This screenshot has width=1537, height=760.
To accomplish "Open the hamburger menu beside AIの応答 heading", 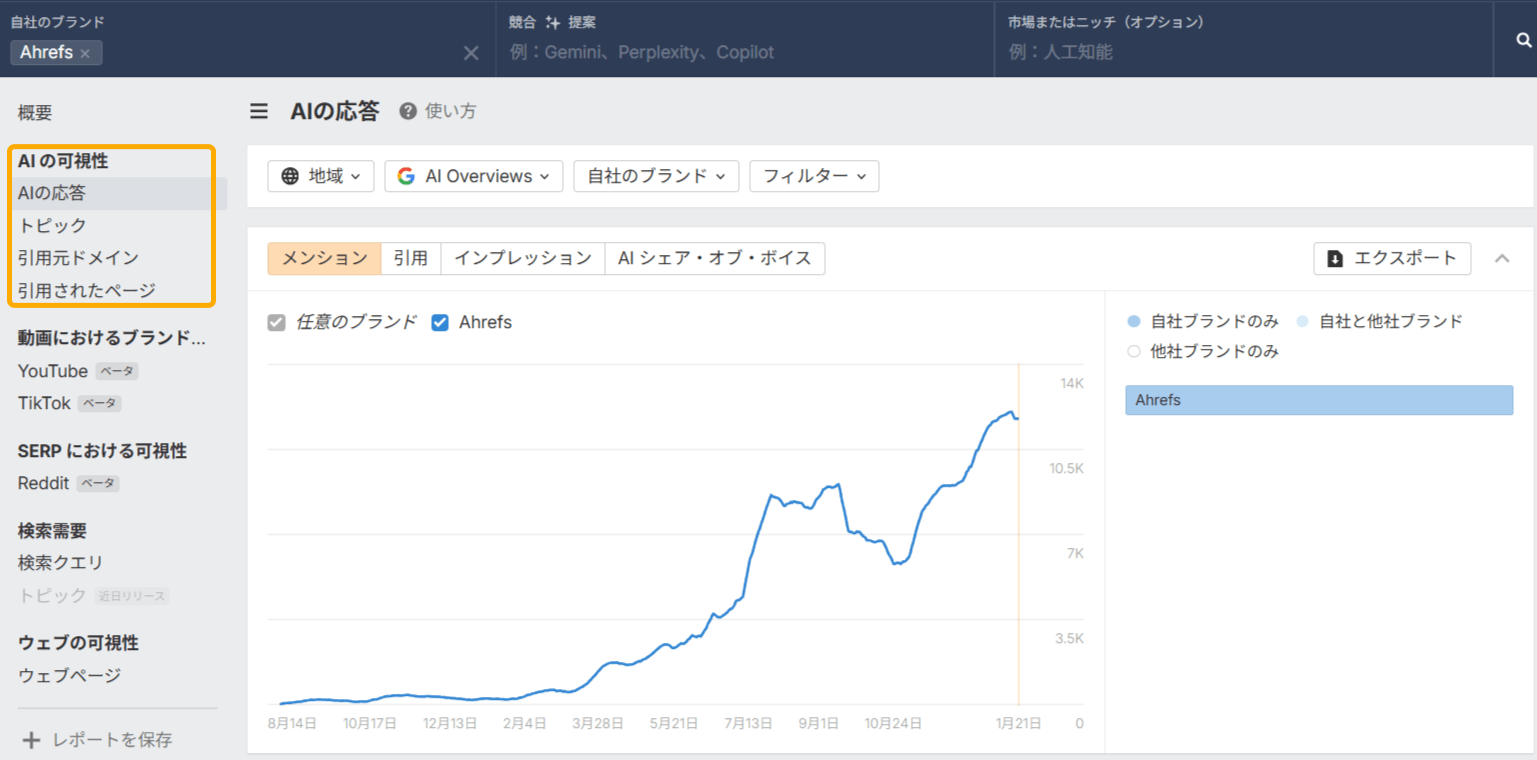I will click(x=259, y=111).
